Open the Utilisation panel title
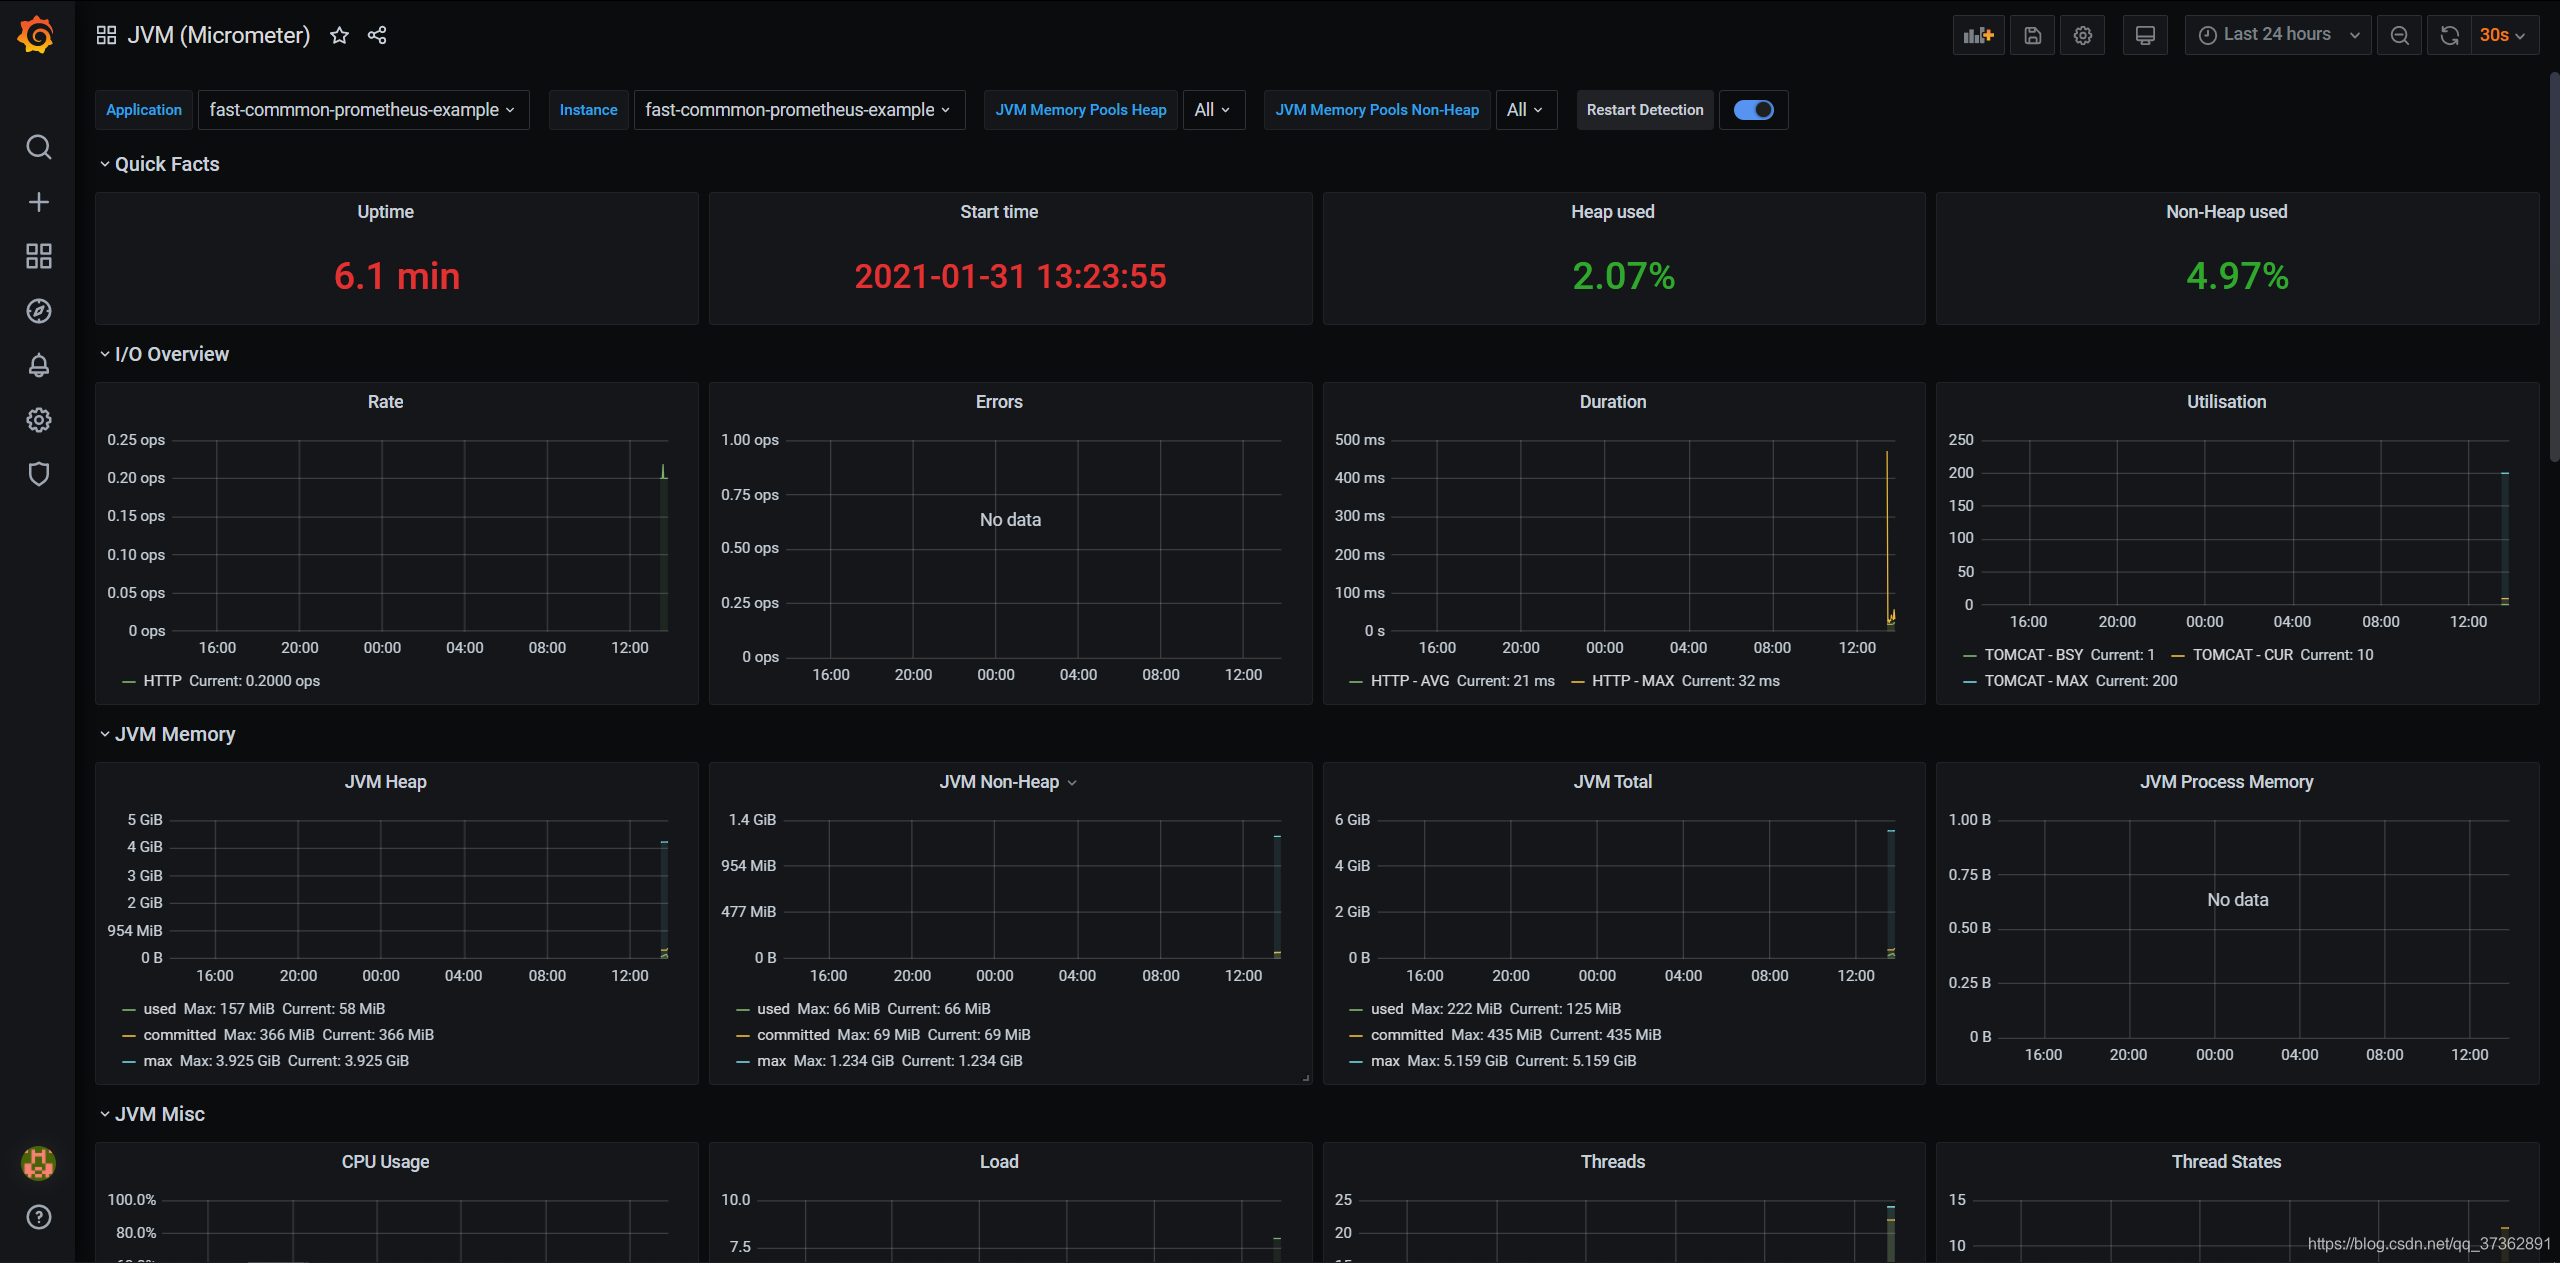 coord(2227,402)
